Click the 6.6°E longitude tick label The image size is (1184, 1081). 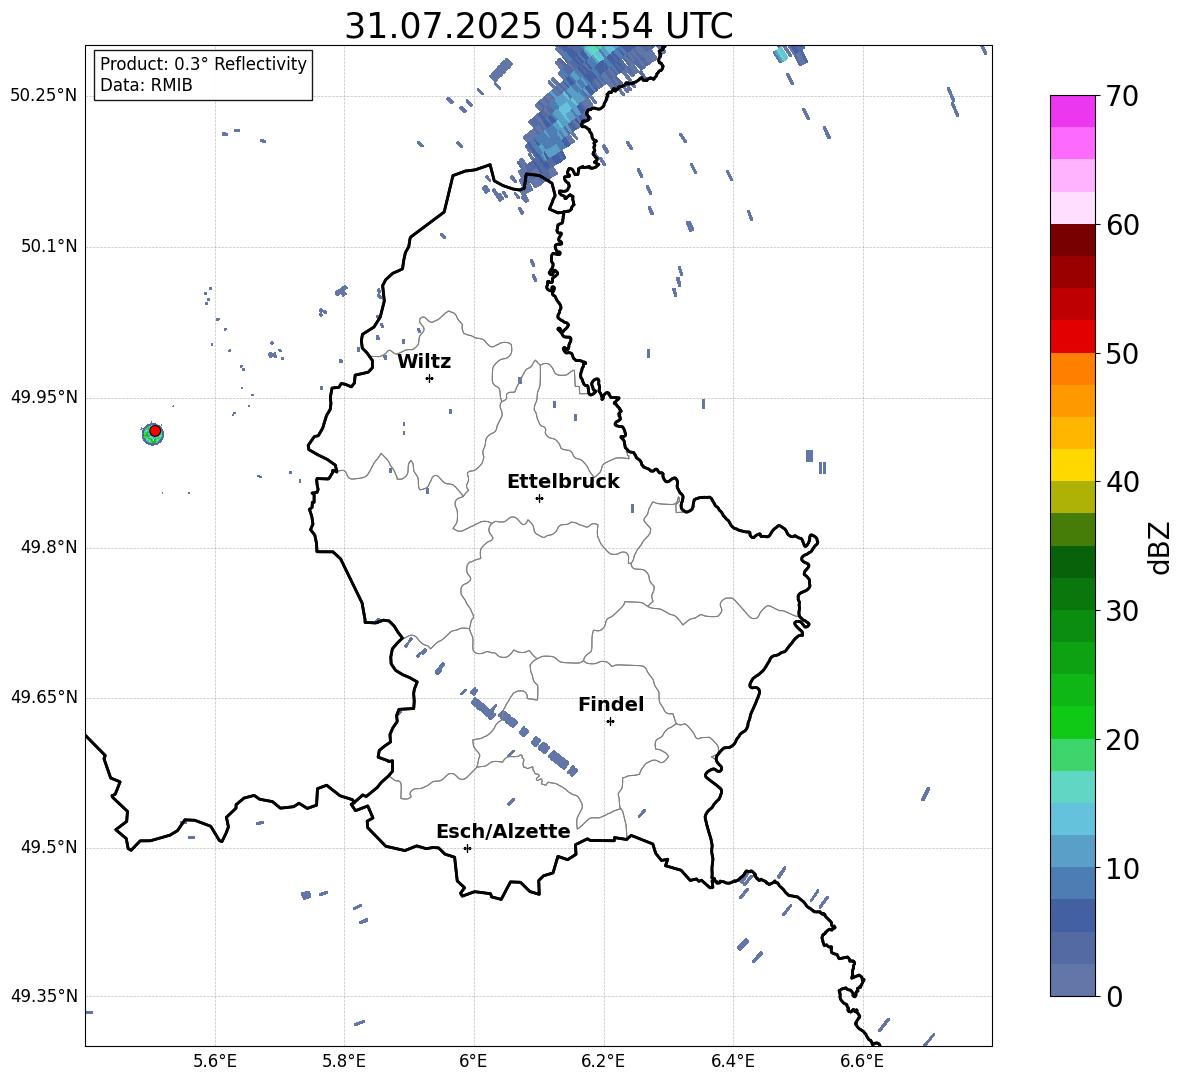862,1061
